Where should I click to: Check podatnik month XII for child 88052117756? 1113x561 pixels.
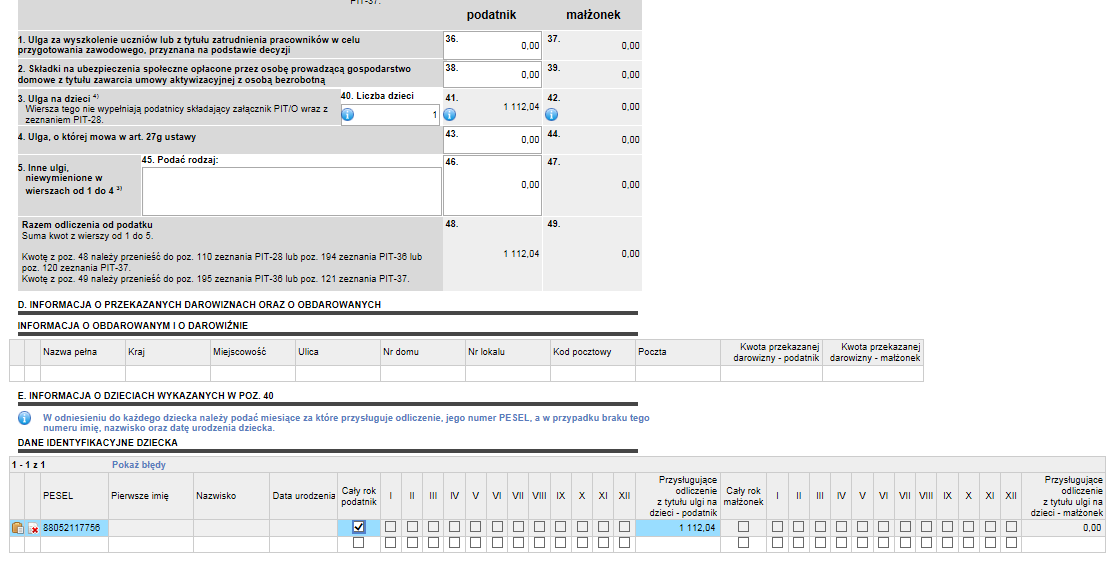pyautogui.click(x=625, y=527)
